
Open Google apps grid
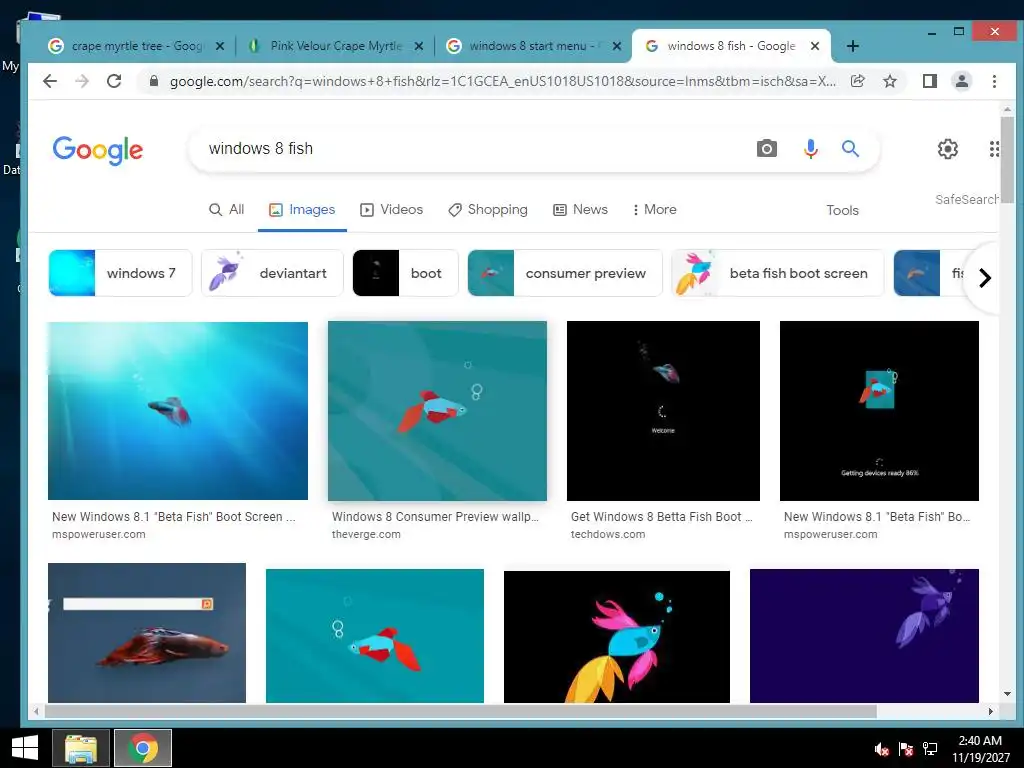pos(993,149)
